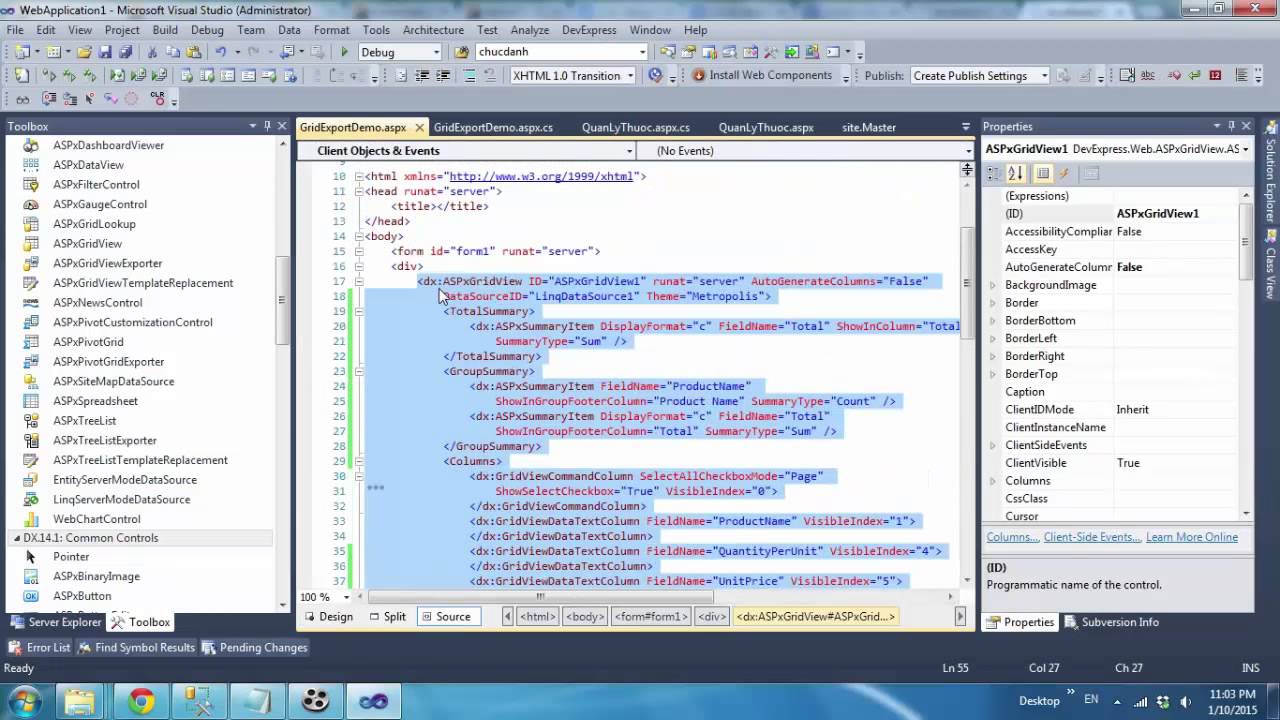Click the (ID) value field ASPxGridView1
Image resolution: width=1280 pixels, height=720 pixels.
1176,213
